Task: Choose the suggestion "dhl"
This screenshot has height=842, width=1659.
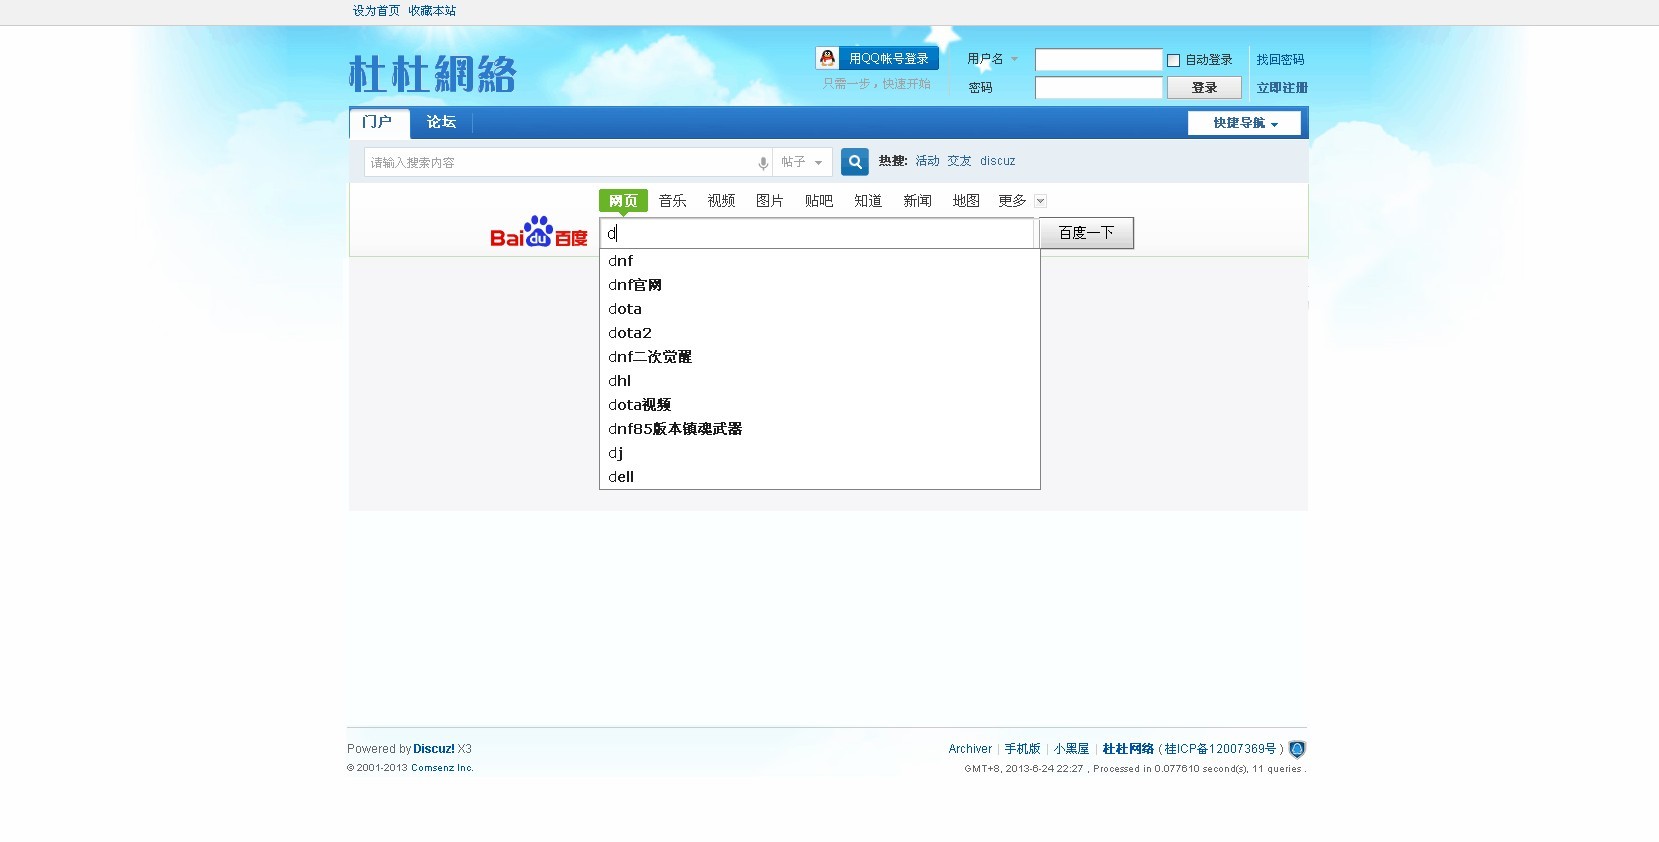Action: 820,381
